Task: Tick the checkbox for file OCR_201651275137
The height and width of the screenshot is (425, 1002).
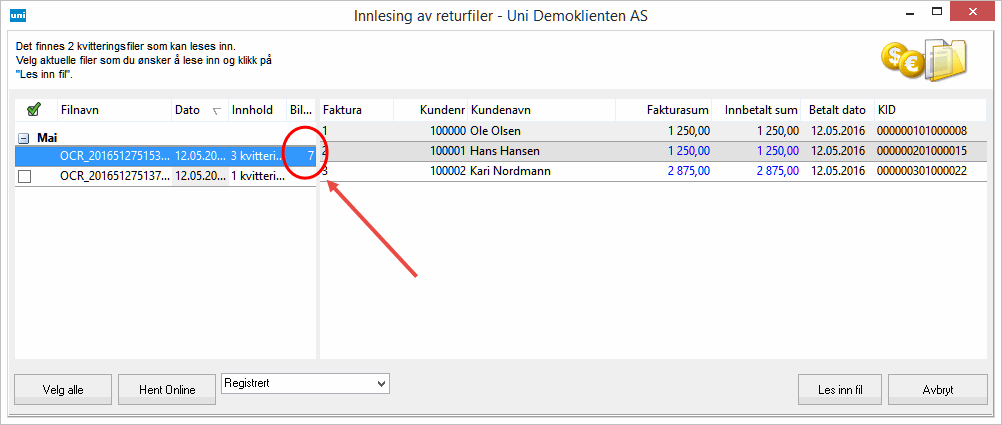Action: pyautogui.click(x=25, y=176)
